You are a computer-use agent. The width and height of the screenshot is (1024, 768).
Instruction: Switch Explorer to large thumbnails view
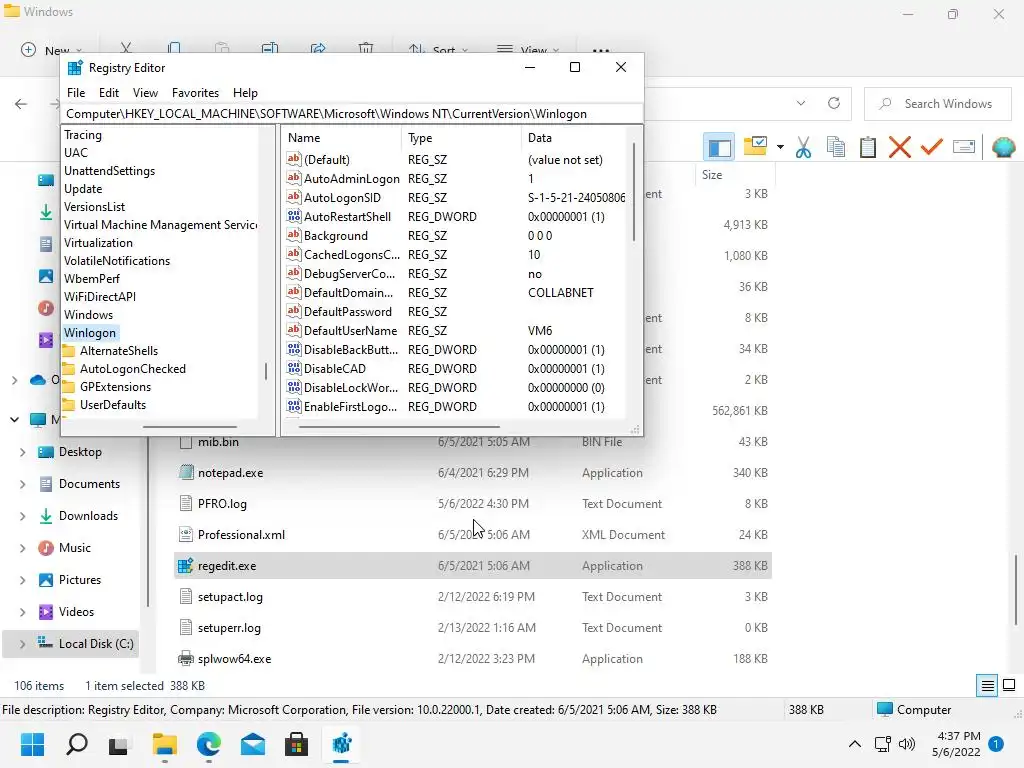click(1009, 686)
